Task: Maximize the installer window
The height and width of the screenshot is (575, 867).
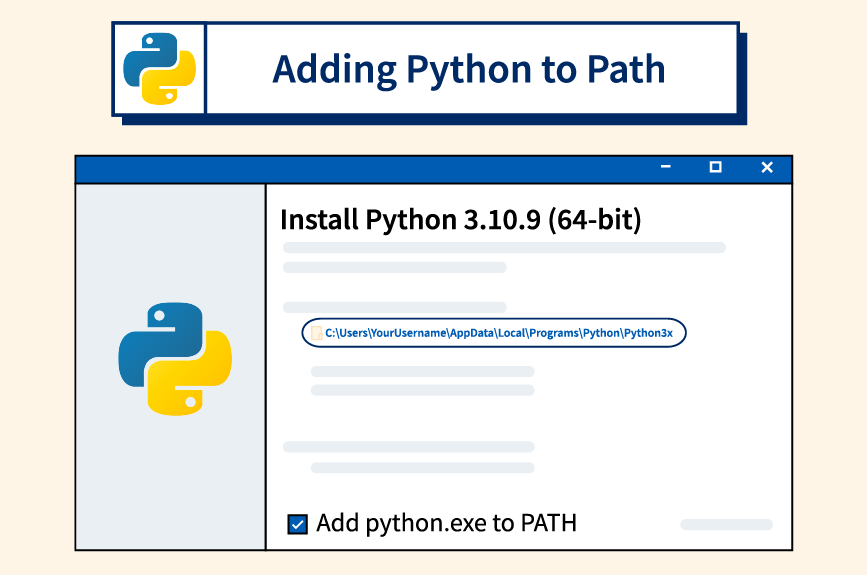Action: [x=715, y=166]
